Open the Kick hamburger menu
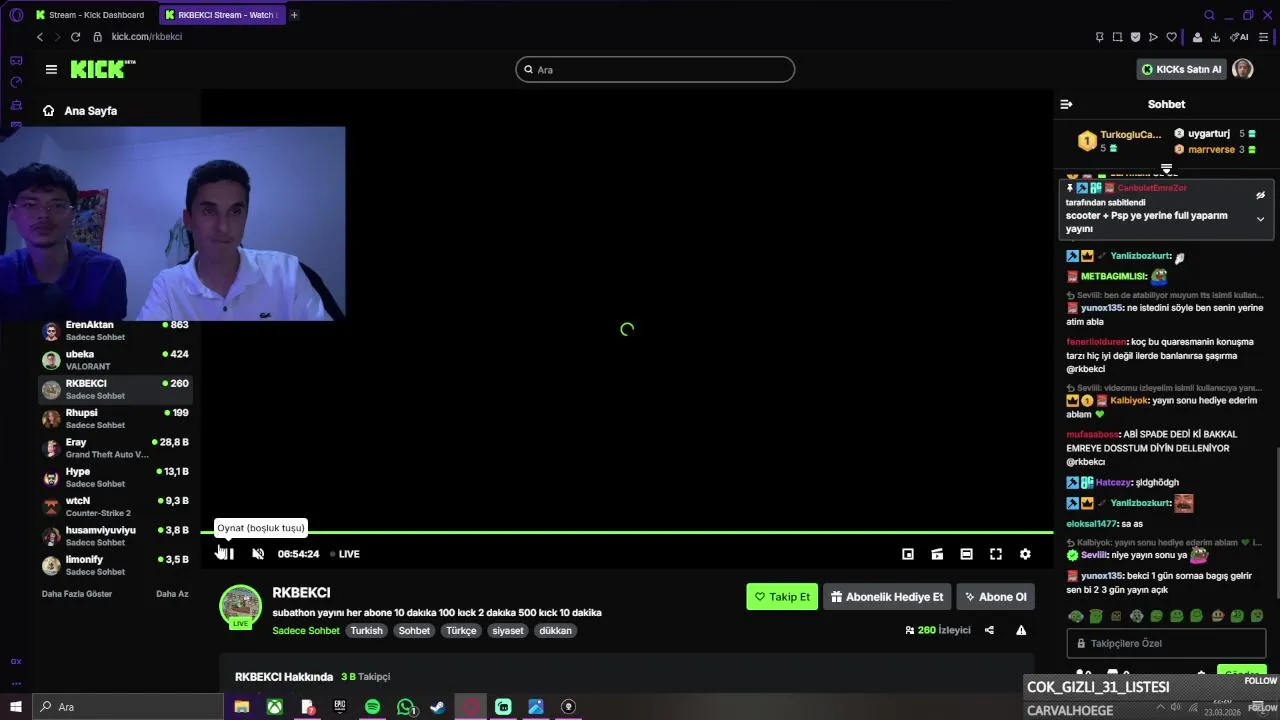 tap(51, 69)
